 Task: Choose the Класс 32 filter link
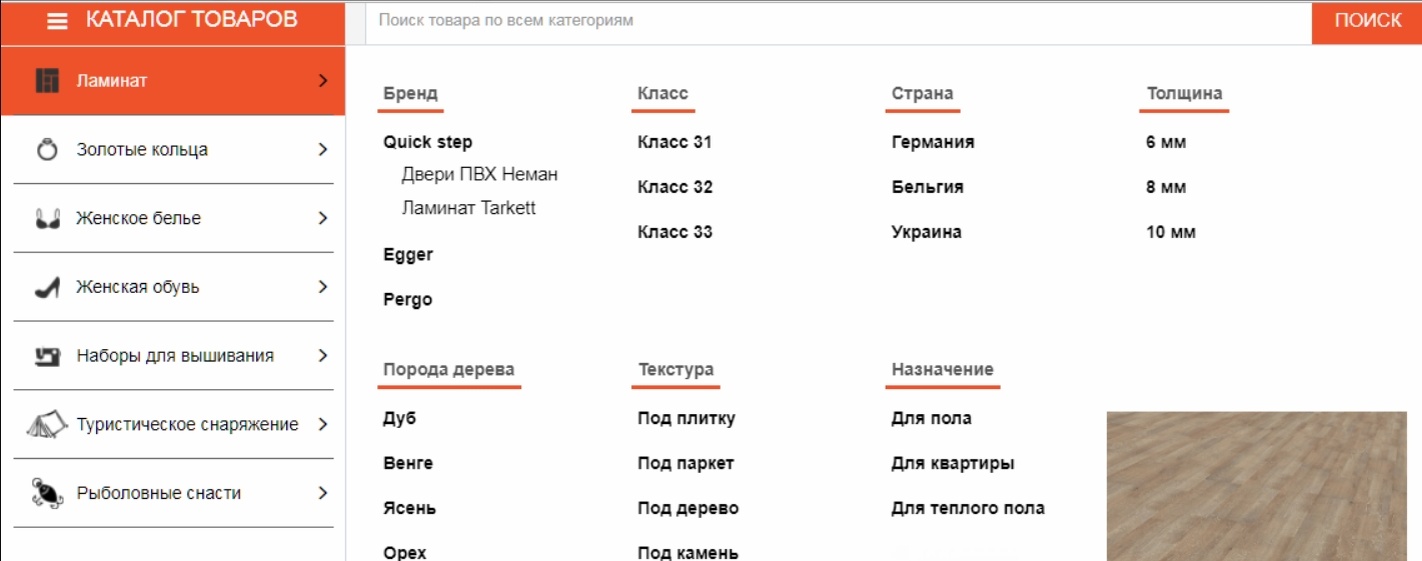coord(674,187)
